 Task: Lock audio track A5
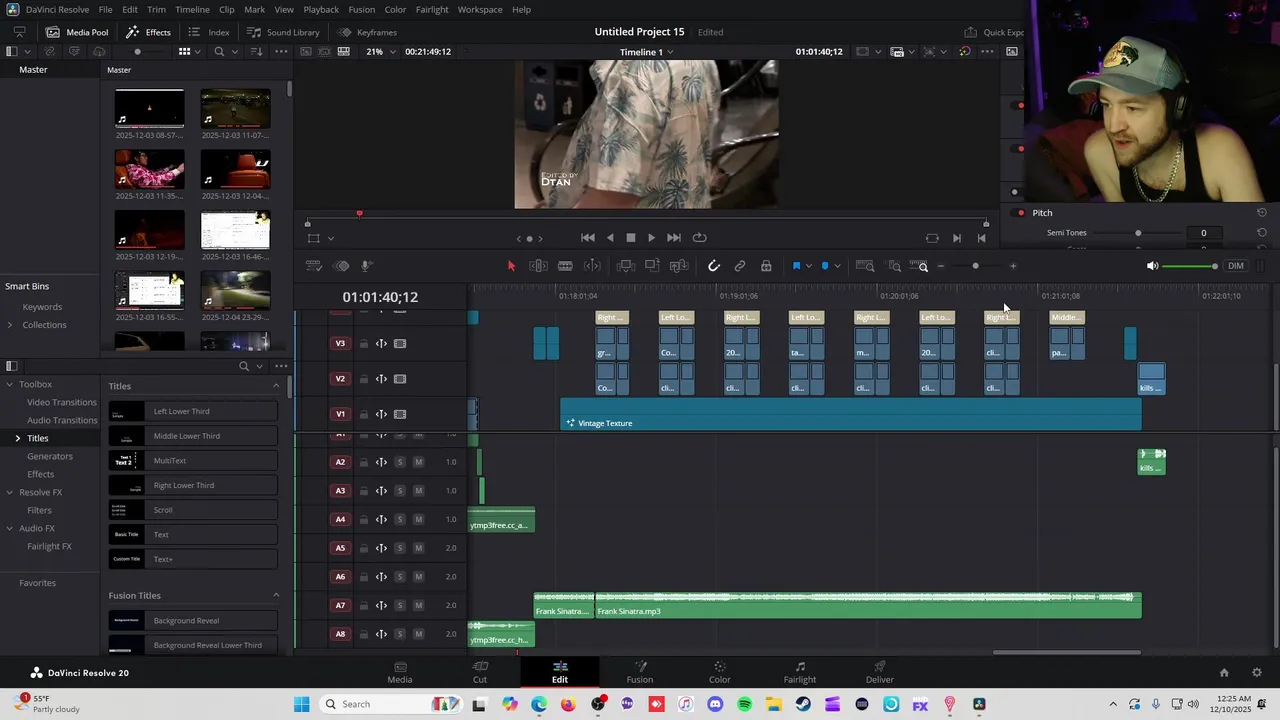click(363, 548)
